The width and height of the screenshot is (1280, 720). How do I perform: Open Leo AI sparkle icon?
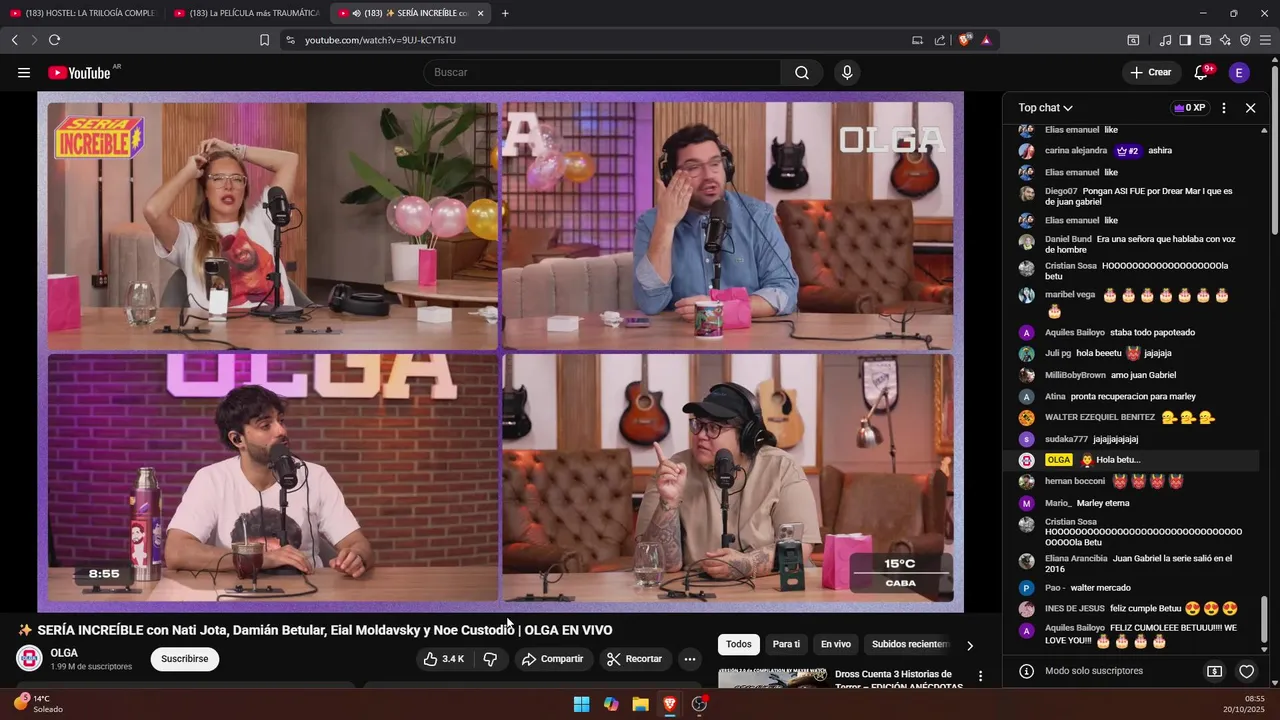tap(1225, 40)
